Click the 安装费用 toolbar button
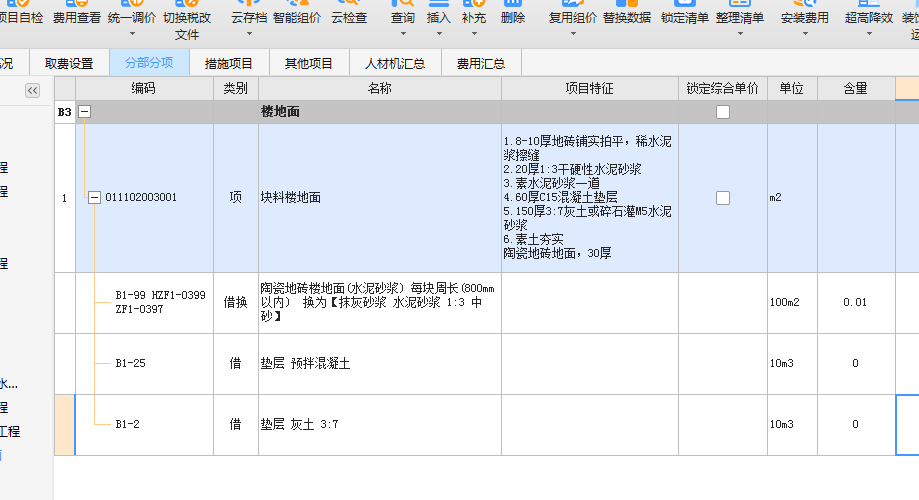 coord(805,13)
